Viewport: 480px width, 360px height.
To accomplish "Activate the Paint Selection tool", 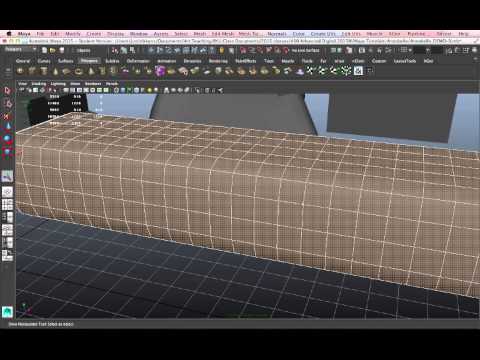I will 7,116.
